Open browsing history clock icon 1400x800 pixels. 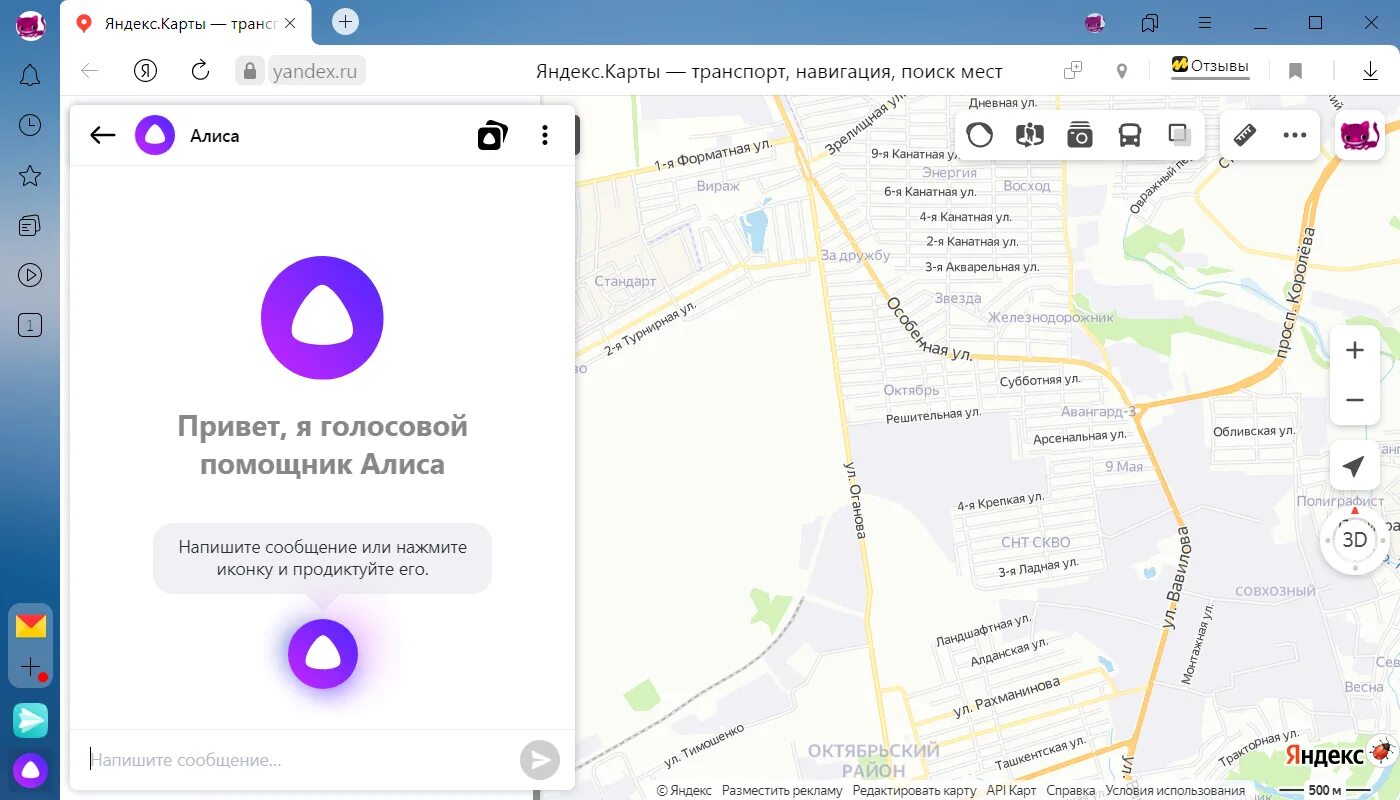pyautogui.click(x=30, y=125)
